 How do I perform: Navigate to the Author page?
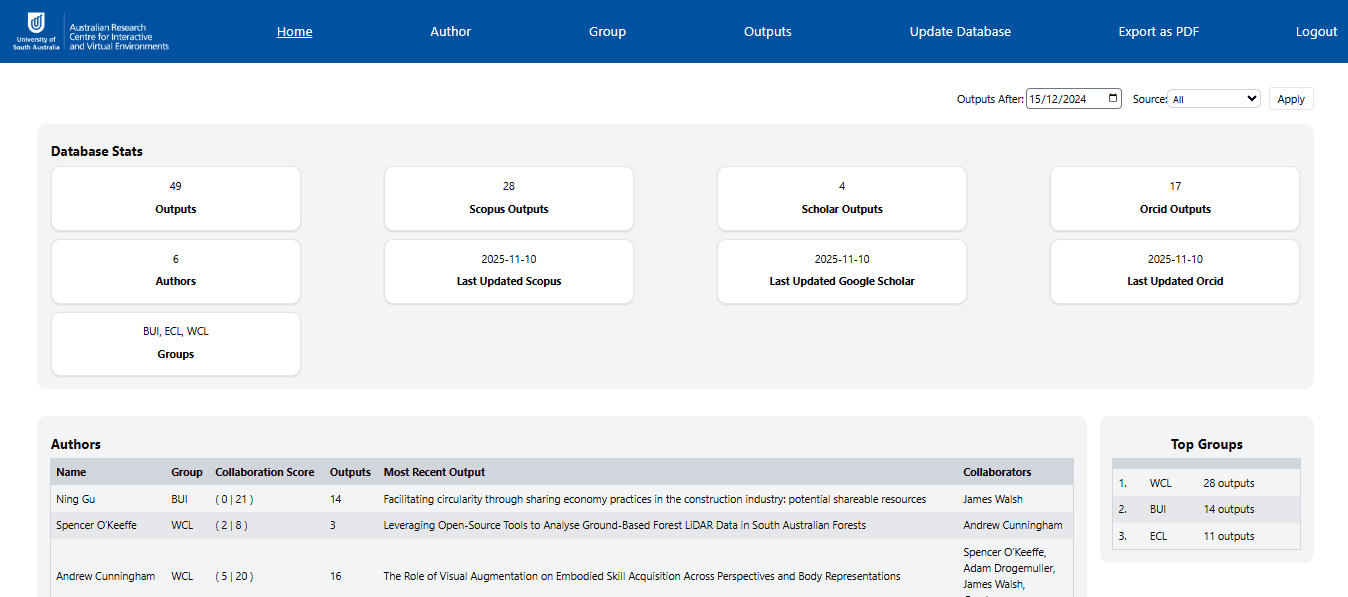[450, 31]
